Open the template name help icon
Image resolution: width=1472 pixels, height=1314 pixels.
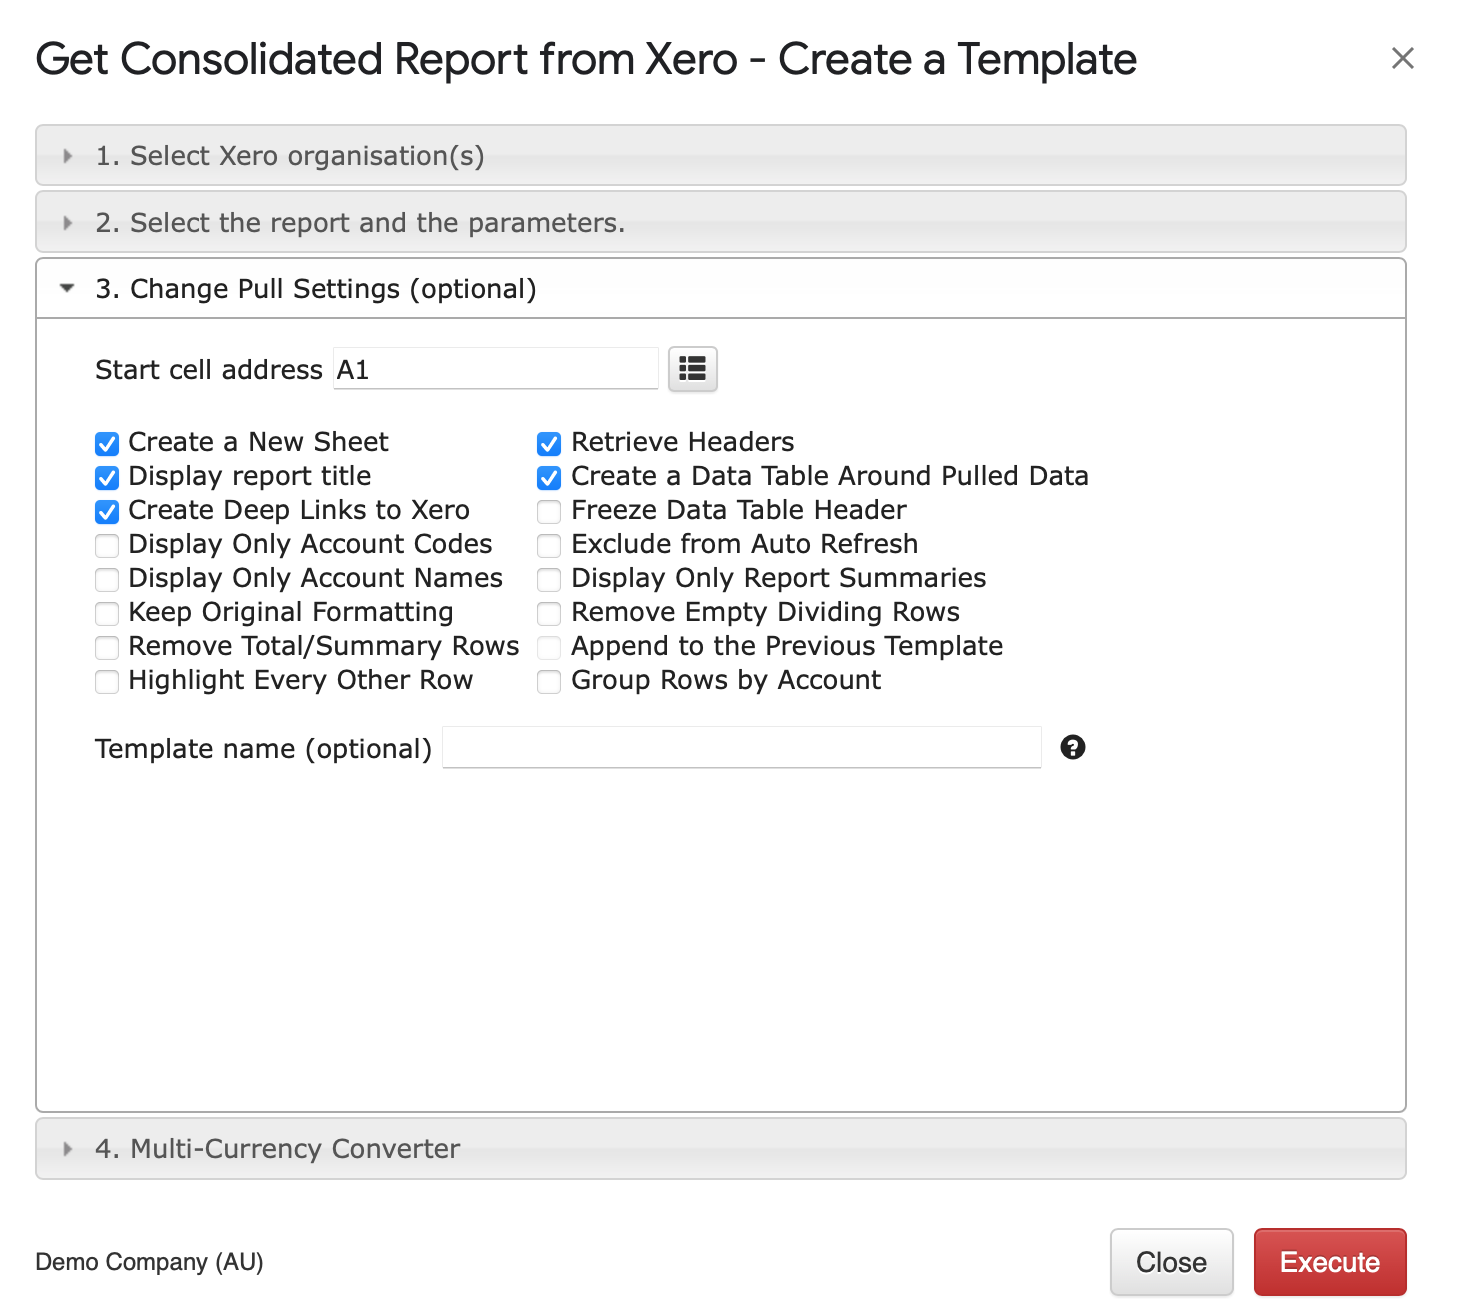pos(1073,747)
